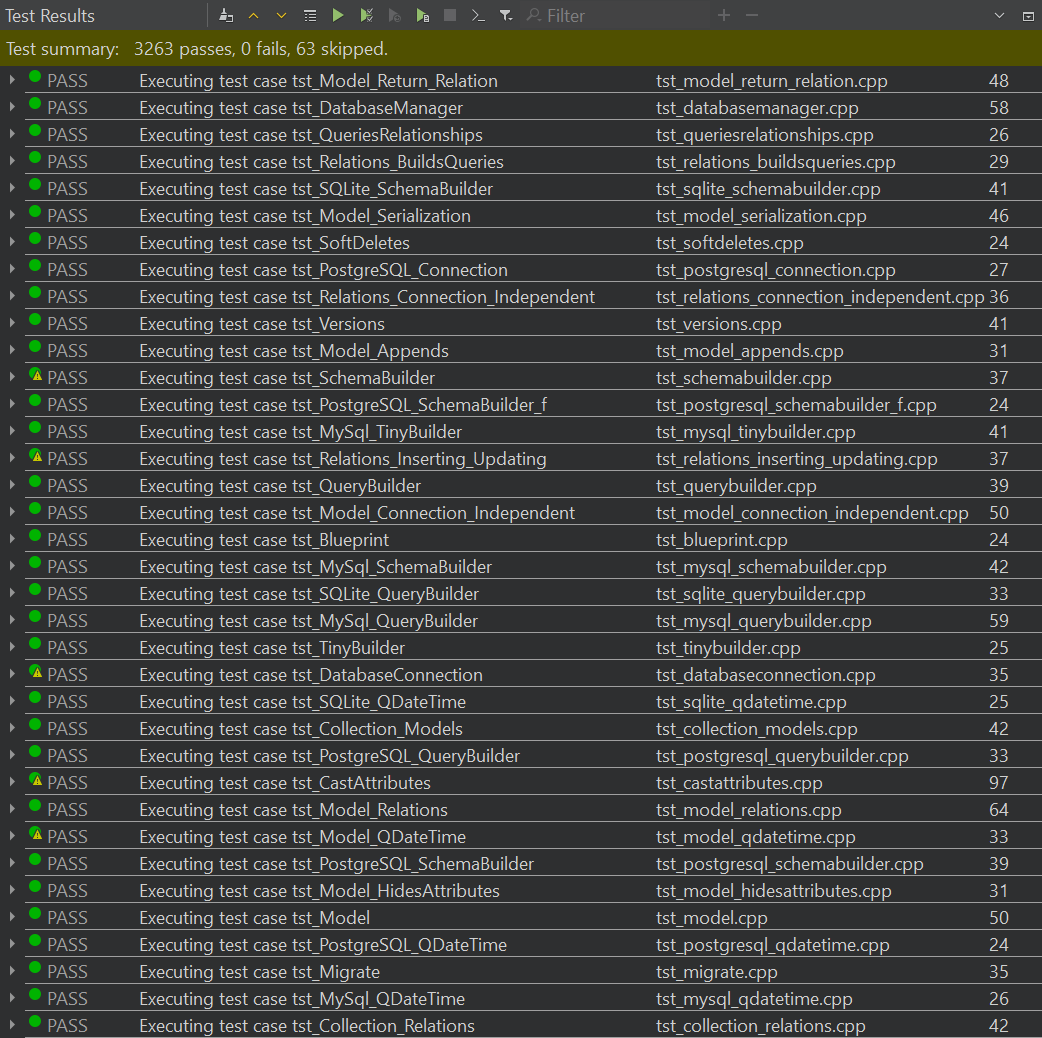The height and width of the screenshot is (1038, 1042).
Task: Click the warning icon on tst_DatabaseConnection row
Action: click(37, 673)
